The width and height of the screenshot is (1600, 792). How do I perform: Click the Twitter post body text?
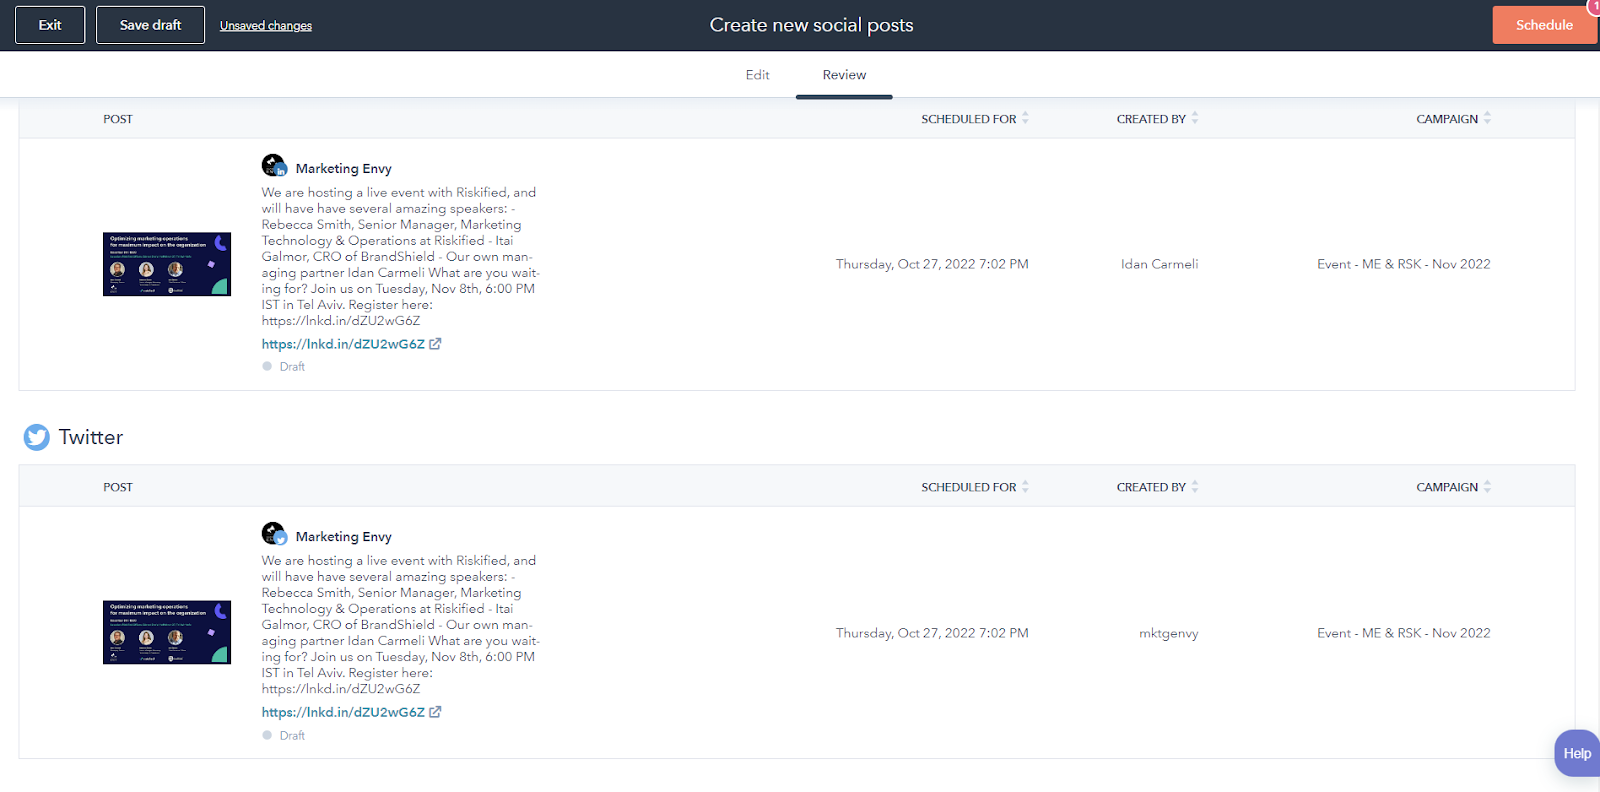[x=400, y=624]
